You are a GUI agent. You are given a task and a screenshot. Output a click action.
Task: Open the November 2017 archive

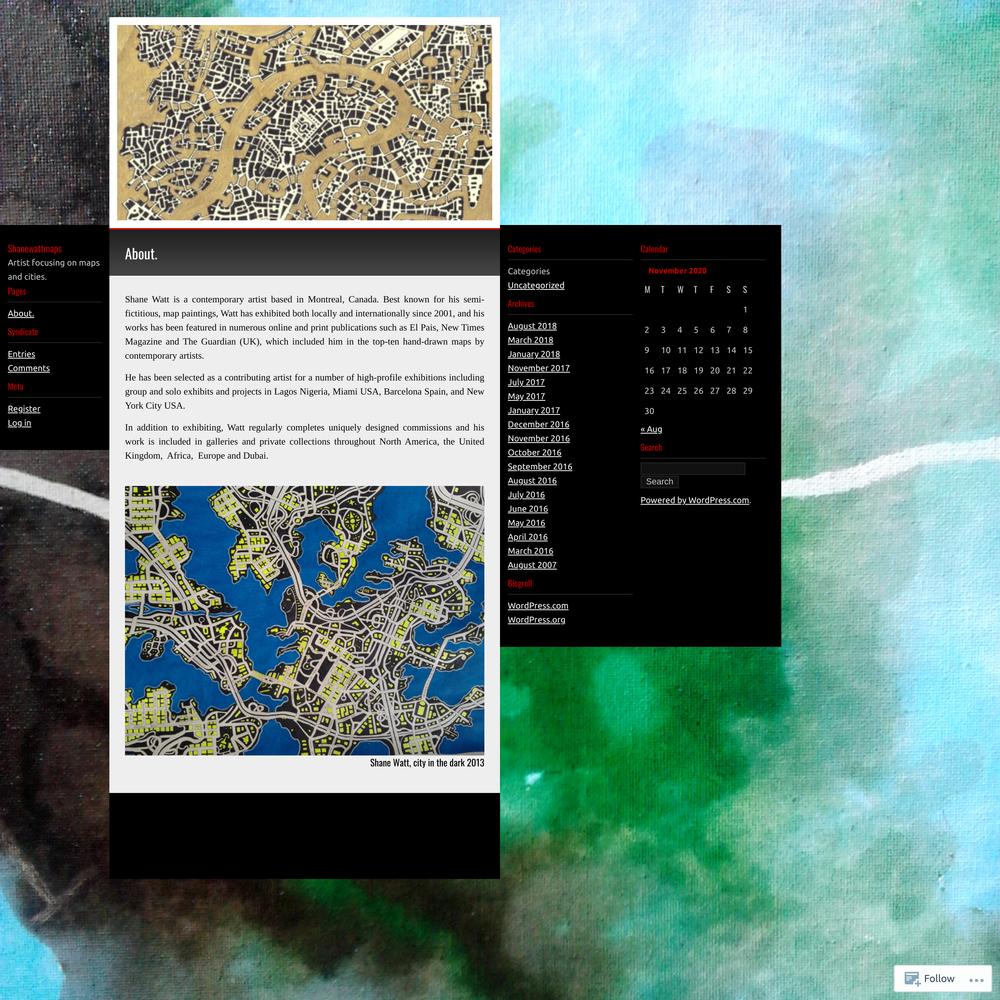pyautogui.click(x=539, y=369)
